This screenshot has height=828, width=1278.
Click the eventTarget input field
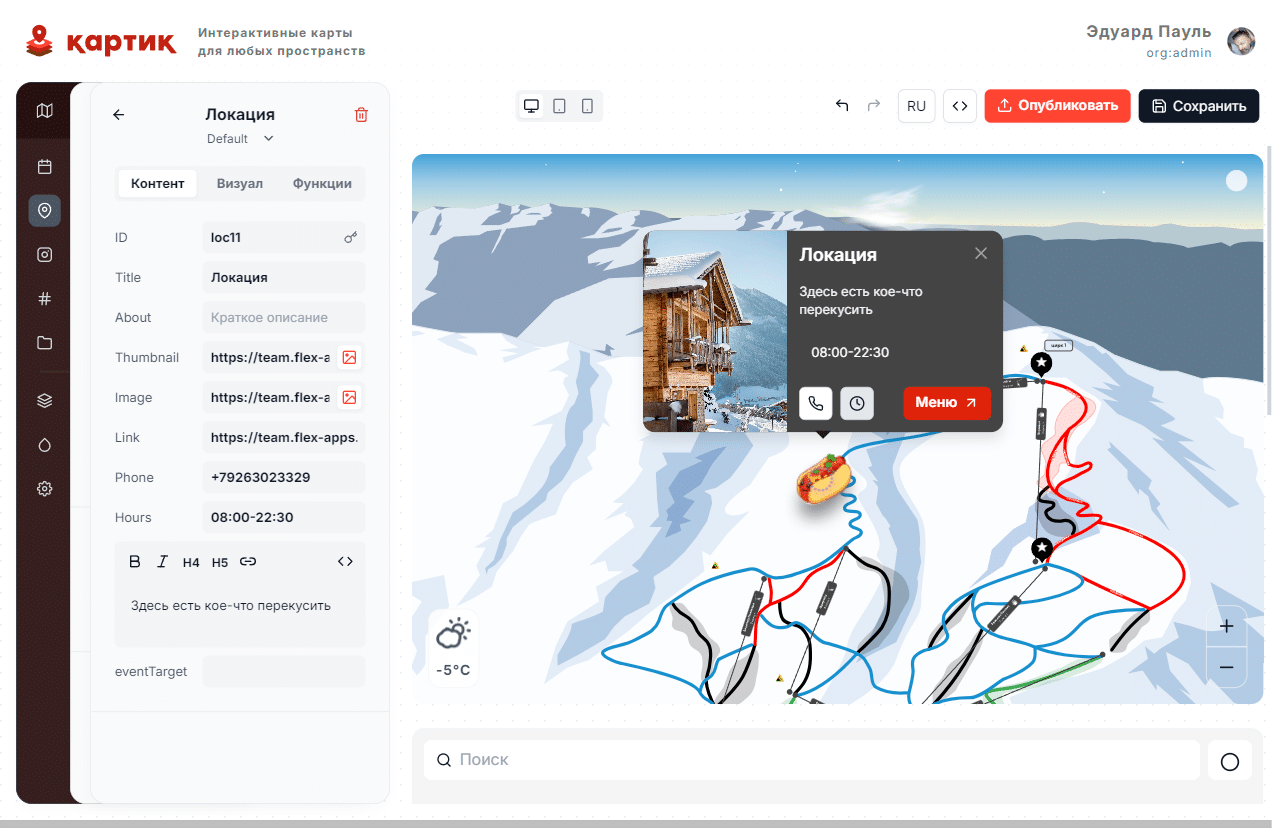(x=284, y=671)
